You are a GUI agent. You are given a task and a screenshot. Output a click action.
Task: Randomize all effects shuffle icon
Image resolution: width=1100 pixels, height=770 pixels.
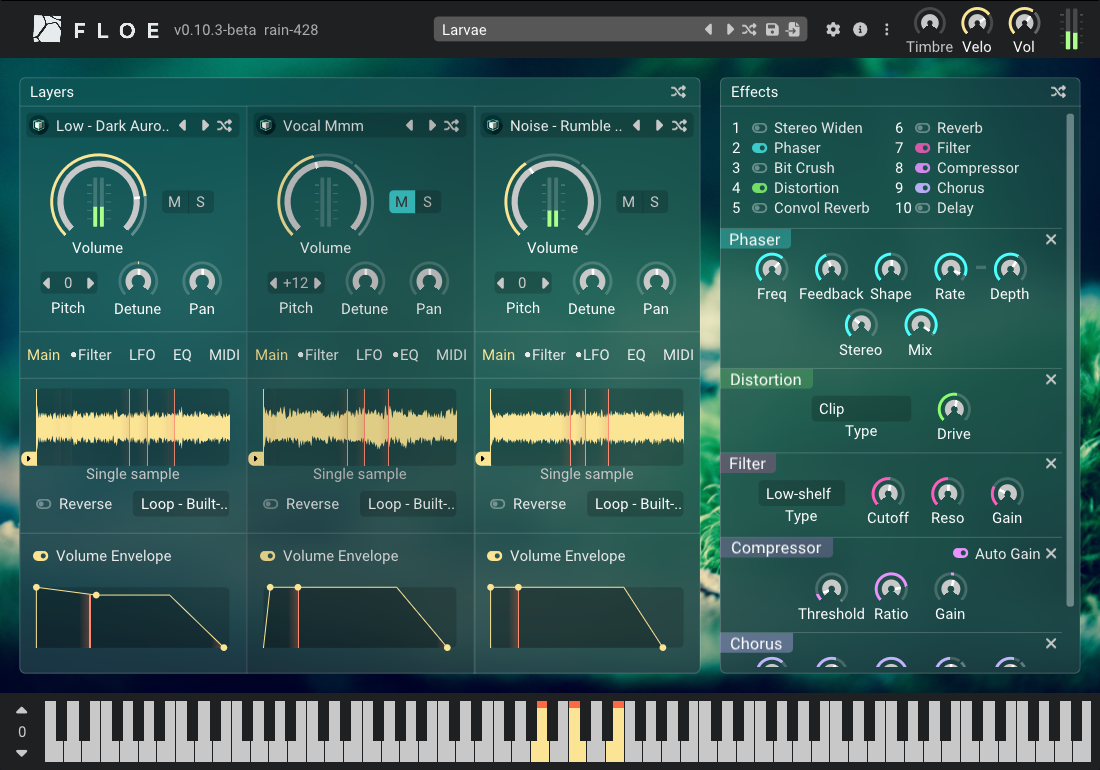1058,92
